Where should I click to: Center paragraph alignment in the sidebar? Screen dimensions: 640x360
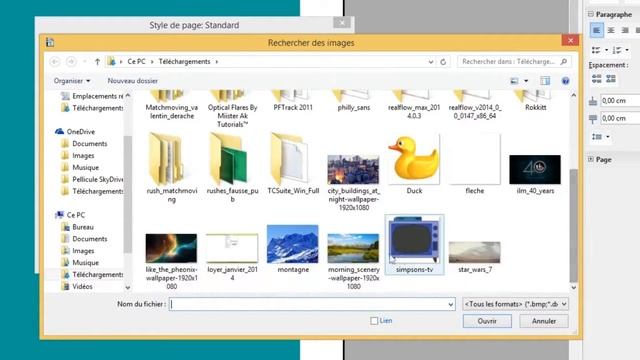(x=611, y=31)
